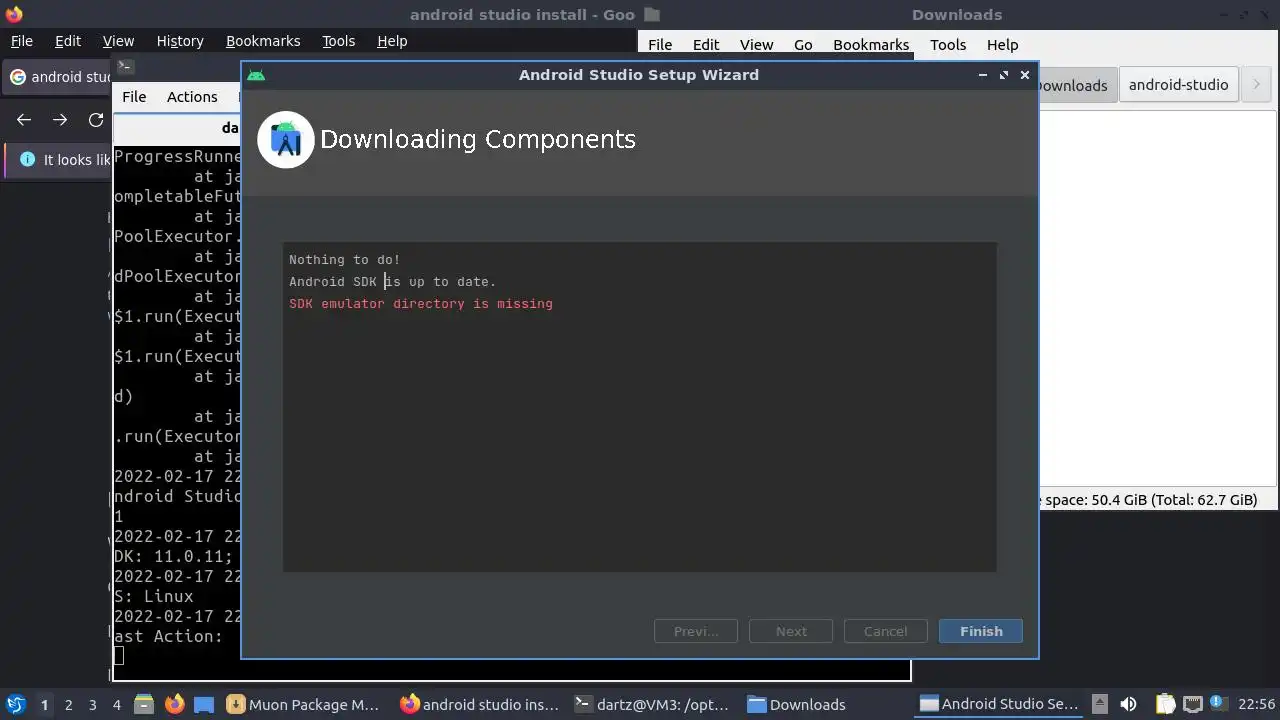Click the Android Studio logo in wizard header

coord(286,139)
